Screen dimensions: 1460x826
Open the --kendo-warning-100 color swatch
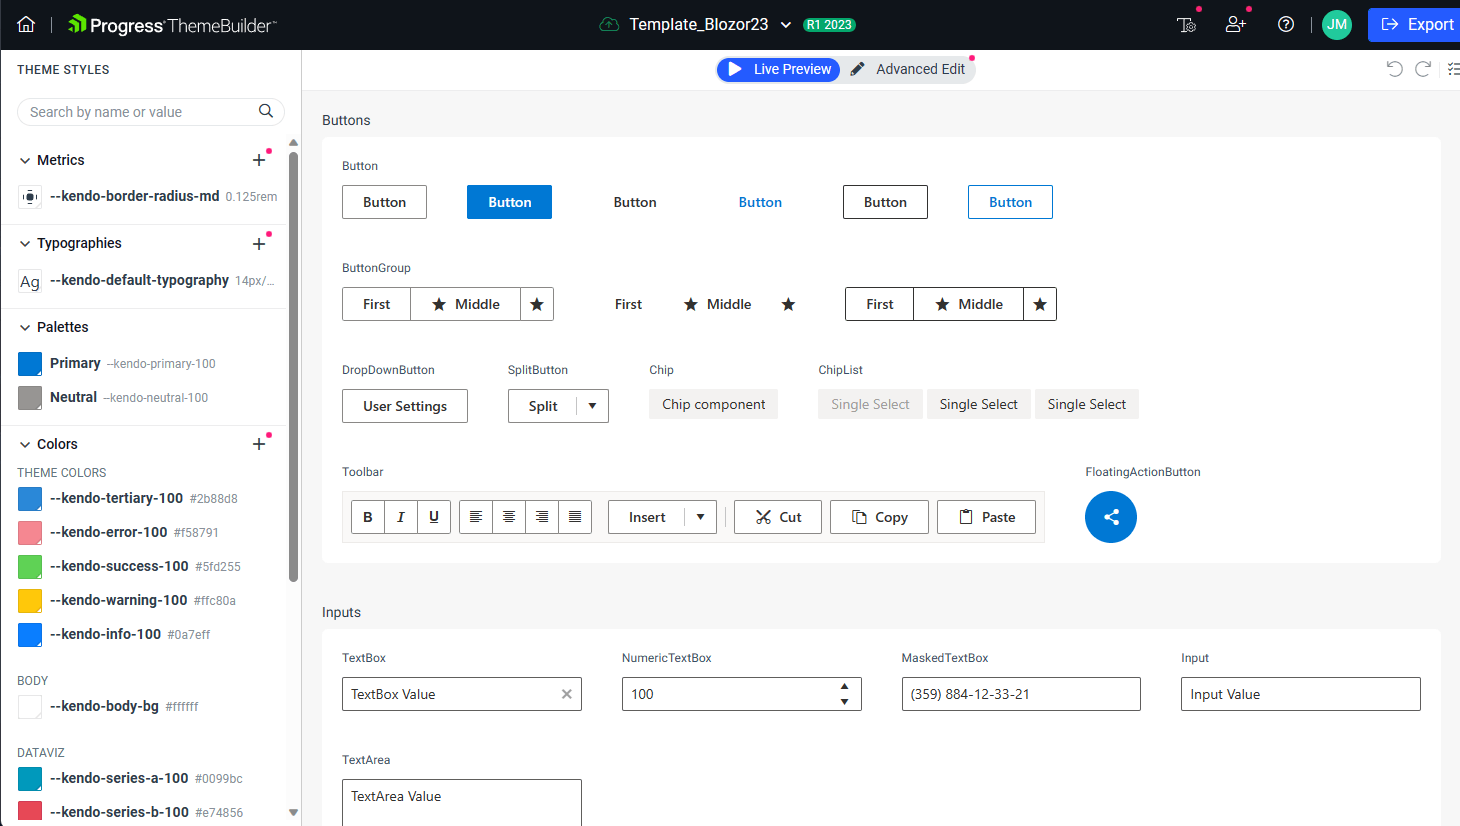[30, 601]
